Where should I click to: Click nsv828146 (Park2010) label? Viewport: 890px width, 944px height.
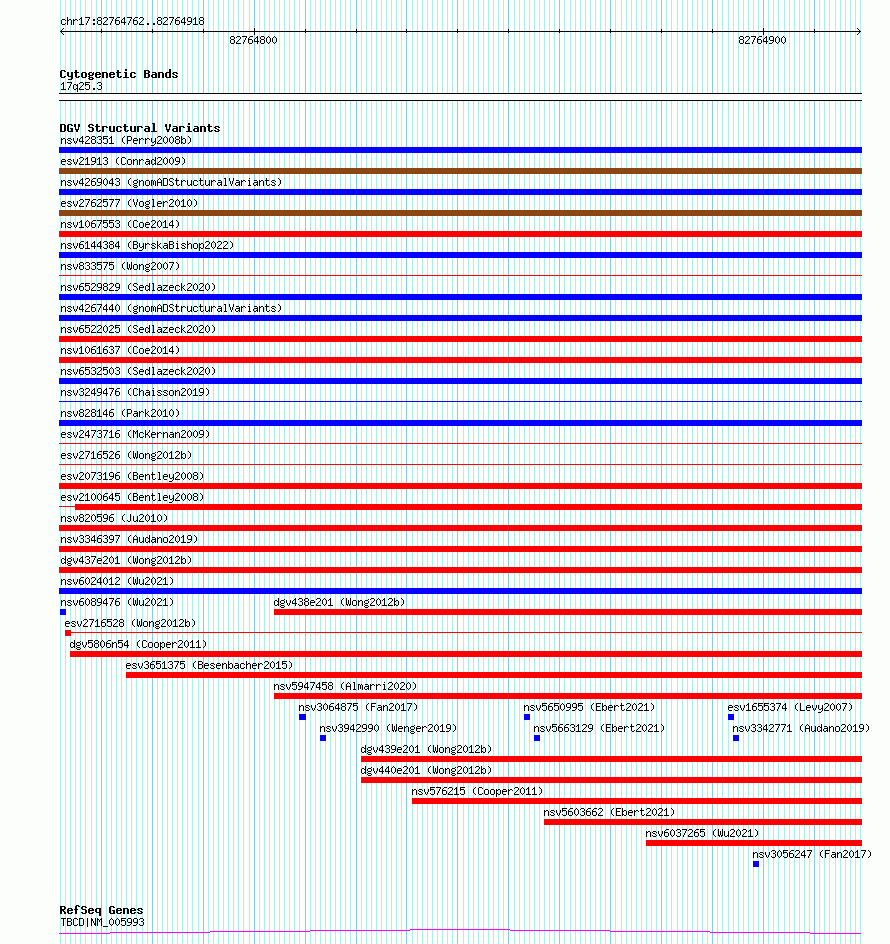(x=120, y=414)
